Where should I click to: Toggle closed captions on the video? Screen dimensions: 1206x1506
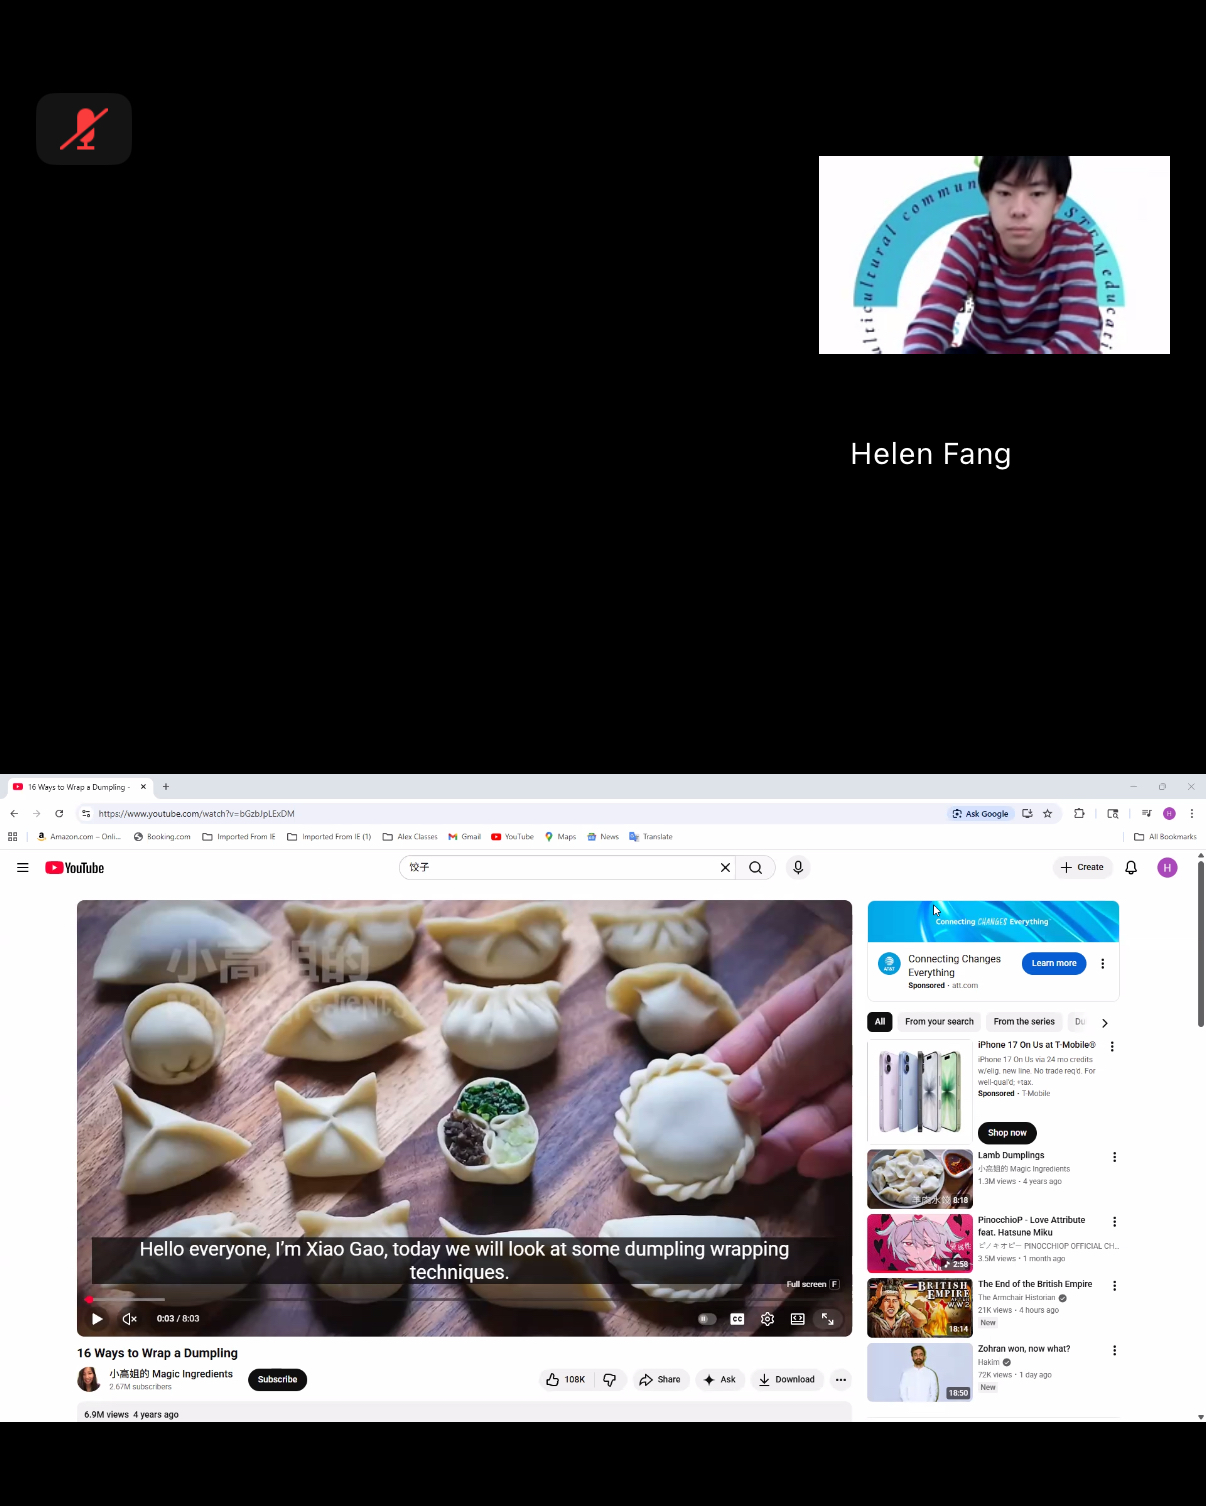737,1319
